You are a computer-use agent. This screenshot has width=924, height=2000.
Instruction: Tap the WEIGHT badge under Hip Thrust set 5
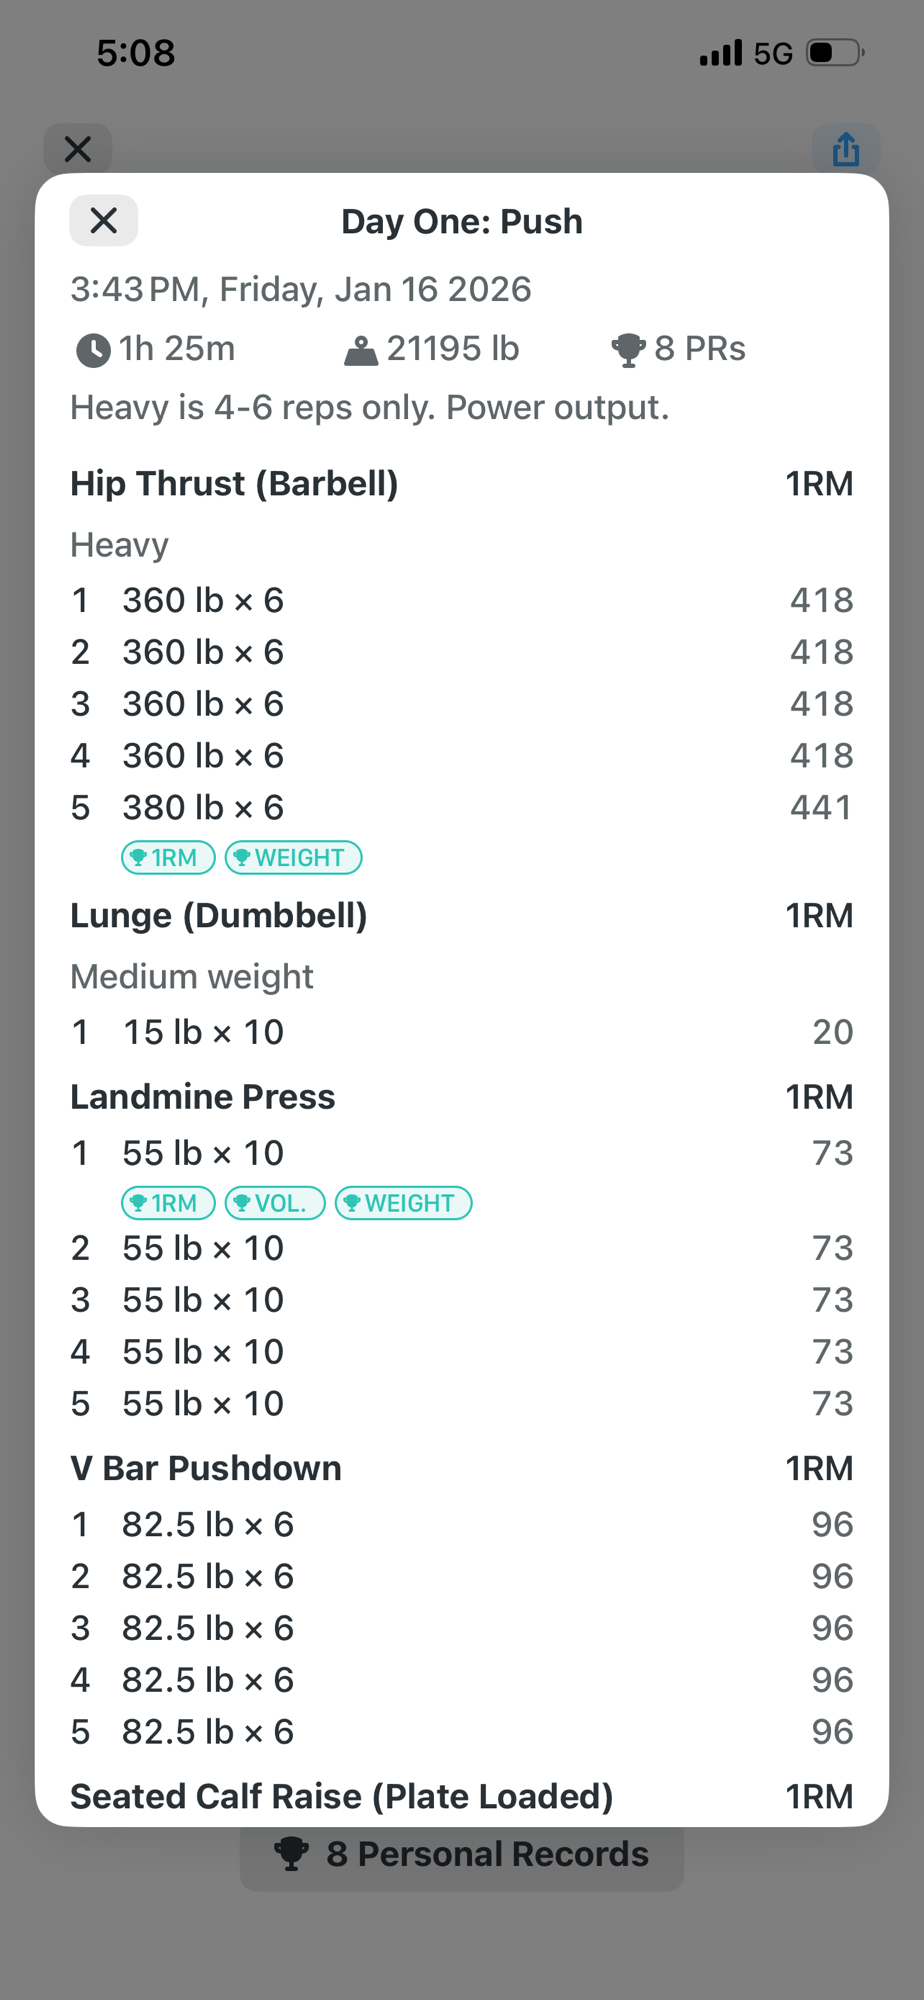(293, 858)
